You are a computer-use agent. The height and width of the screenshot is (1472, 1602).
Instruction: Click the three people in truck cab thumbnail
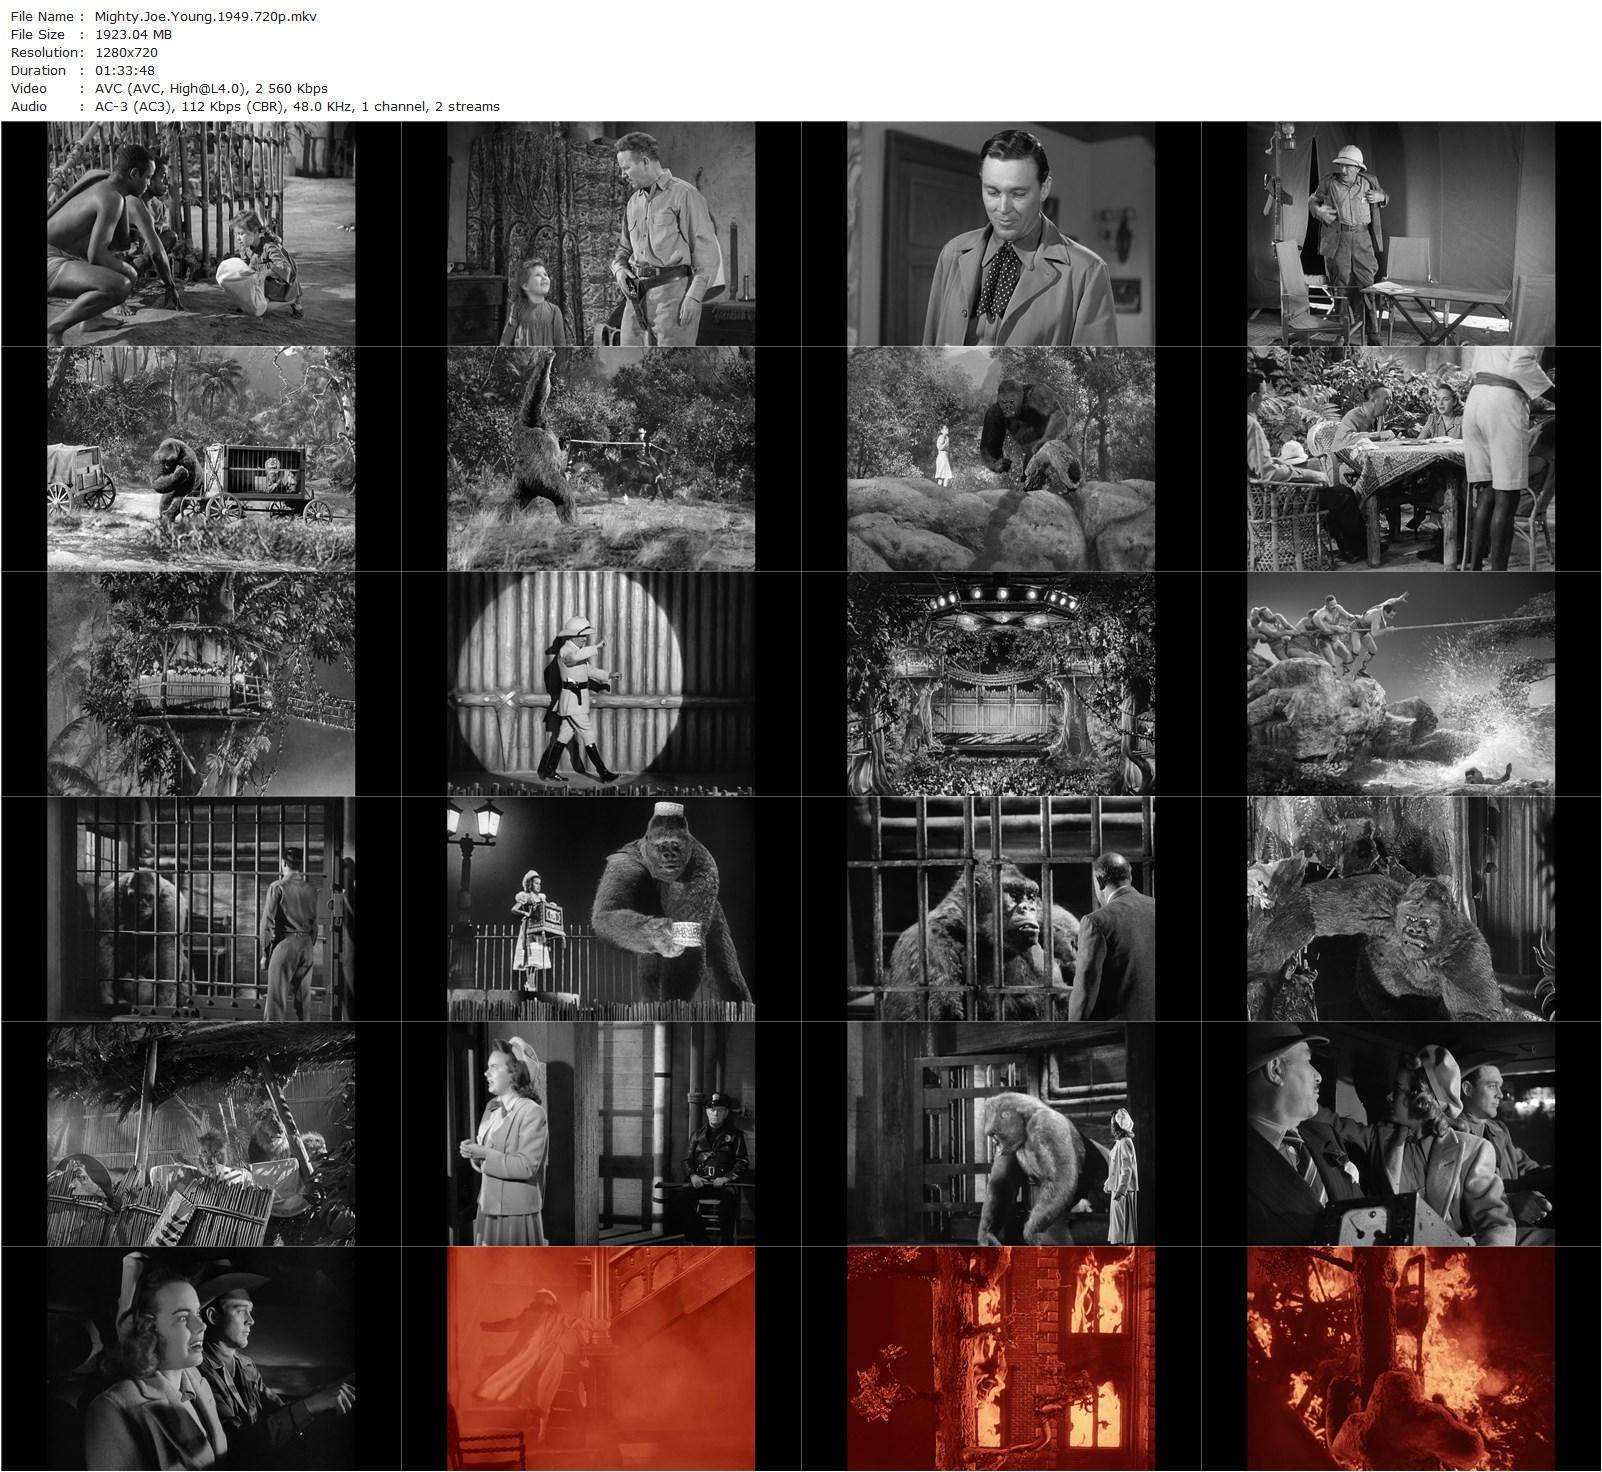coord(1401,1134)
